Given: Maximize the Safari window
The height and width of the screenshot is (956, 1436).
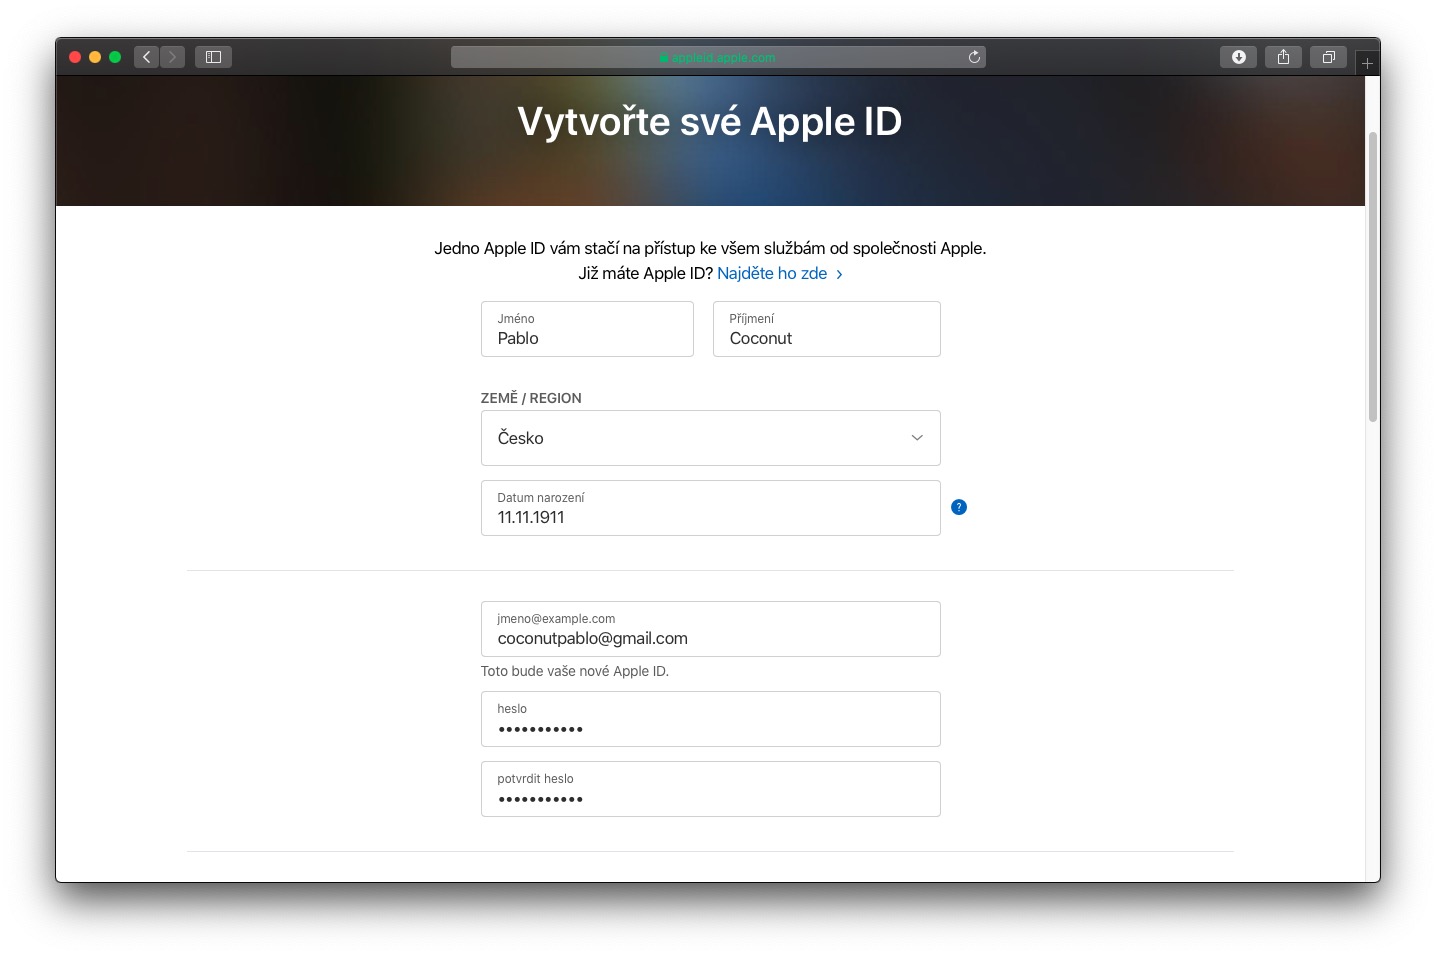Looking at the screenshot, I should click(115, 57).
